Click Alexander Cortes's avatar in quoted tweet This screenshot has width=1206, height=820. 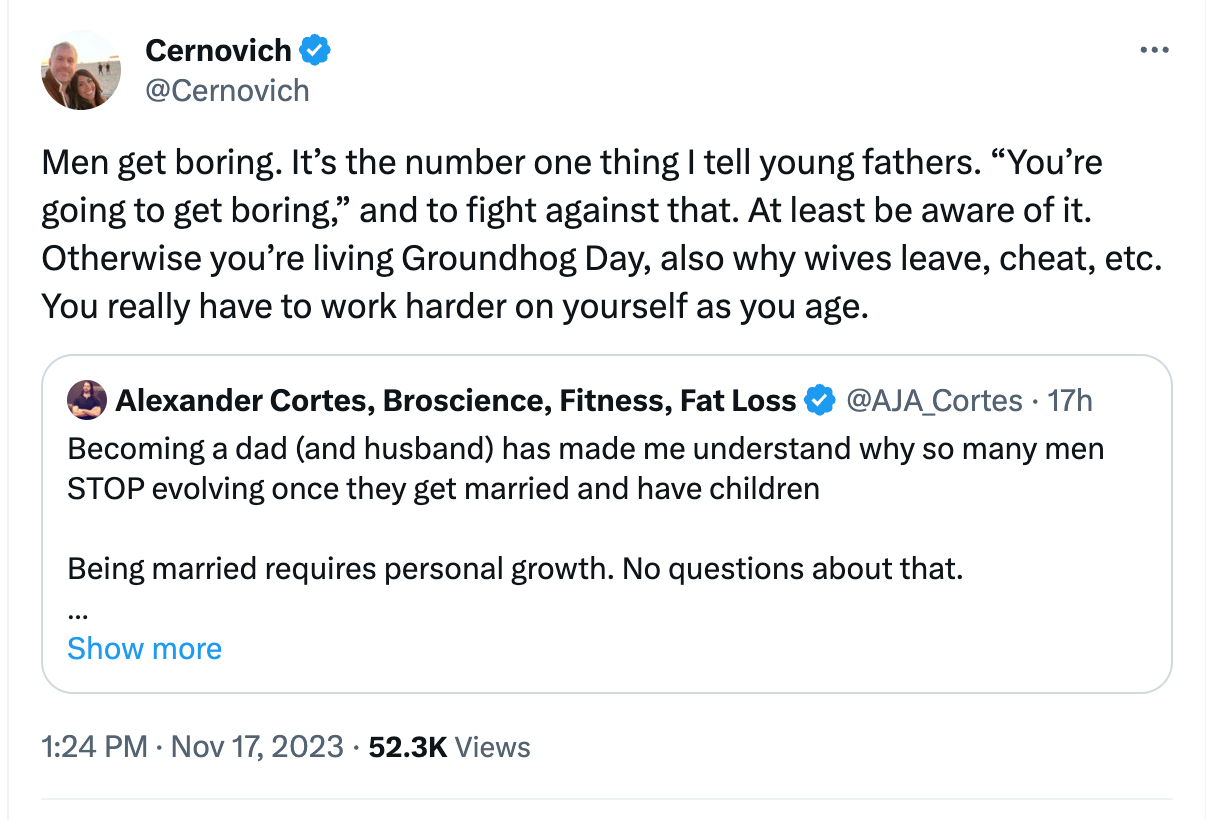click(87, 399)
